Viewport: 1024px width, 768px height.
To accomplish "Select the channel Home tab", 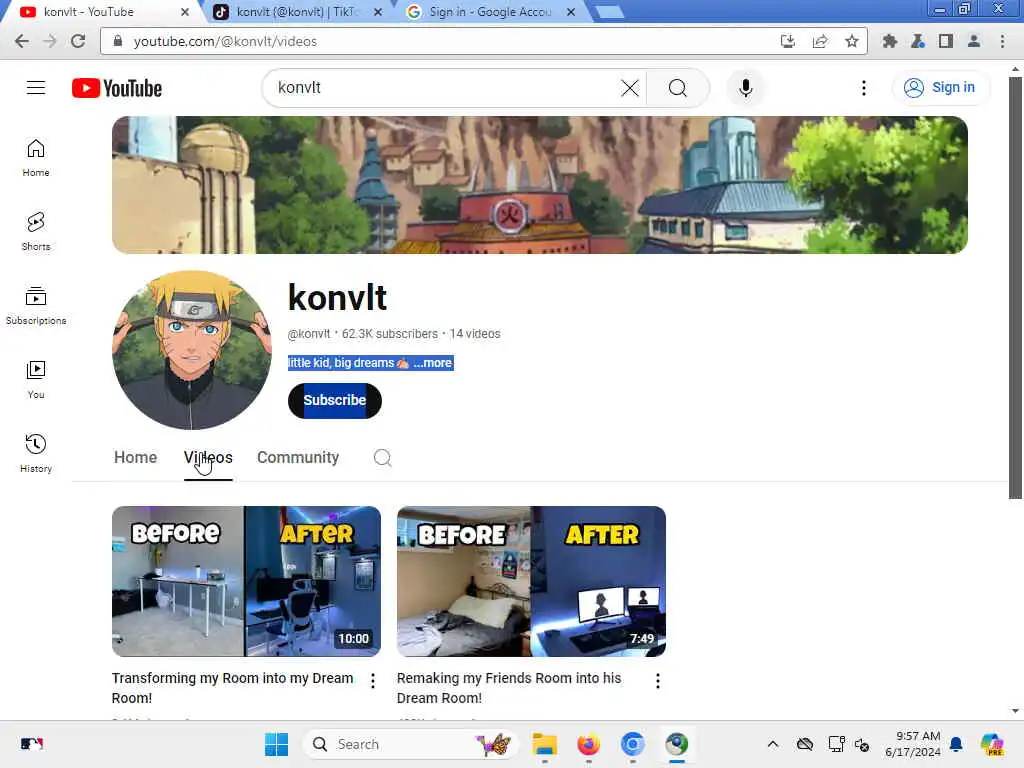I will click(x=136, y=458).
